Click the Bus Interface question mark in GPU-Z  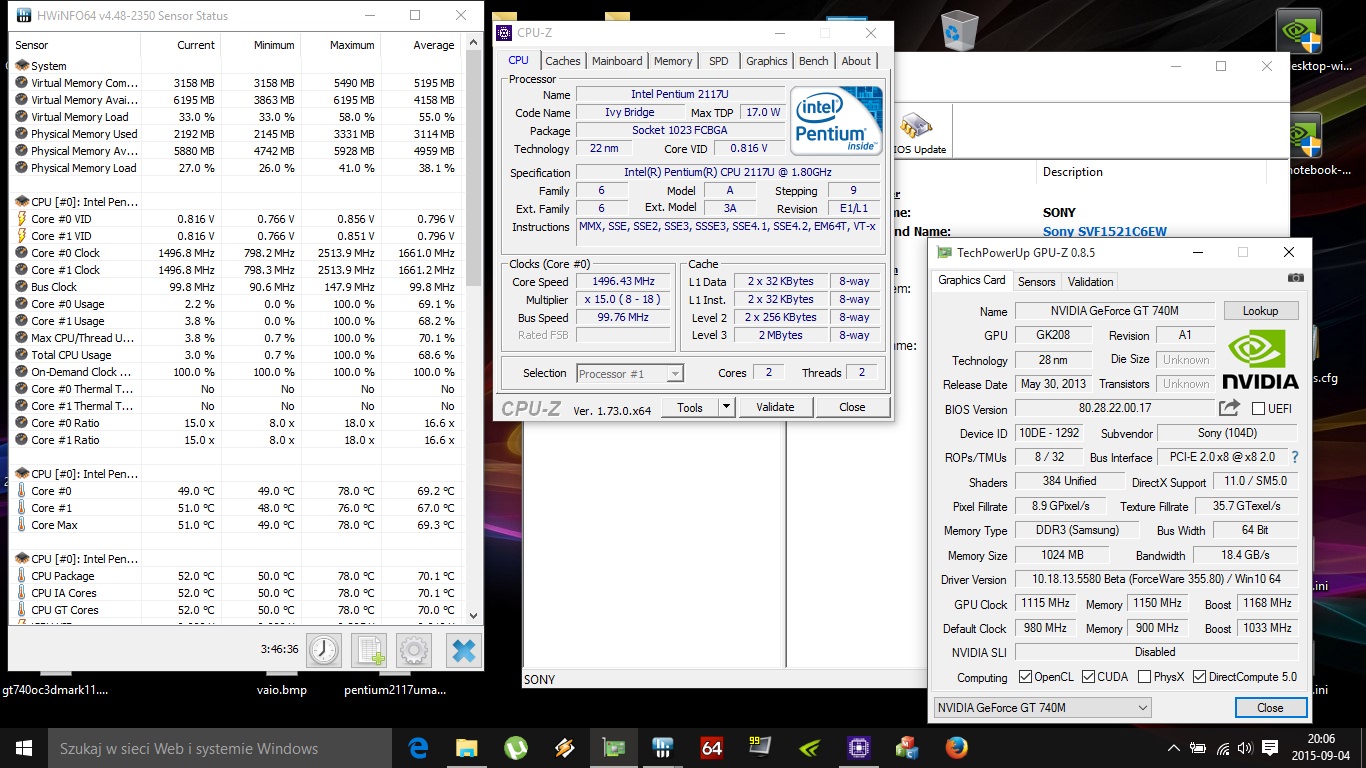[1295, 457]
